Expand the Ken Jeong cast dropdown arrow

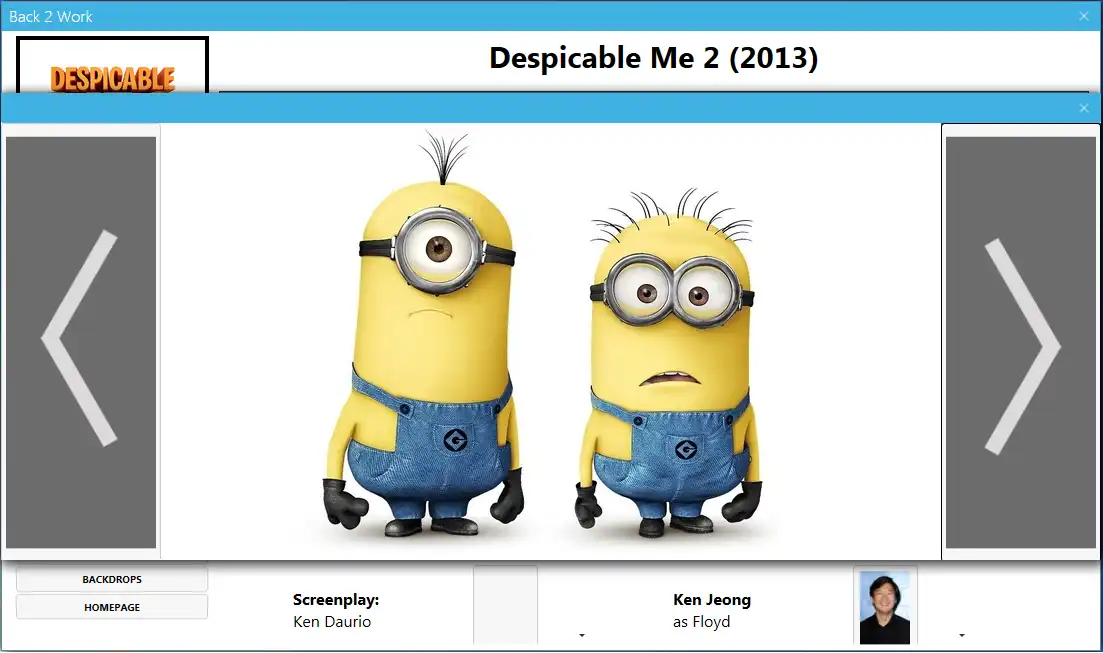click(x=962, y=635)
